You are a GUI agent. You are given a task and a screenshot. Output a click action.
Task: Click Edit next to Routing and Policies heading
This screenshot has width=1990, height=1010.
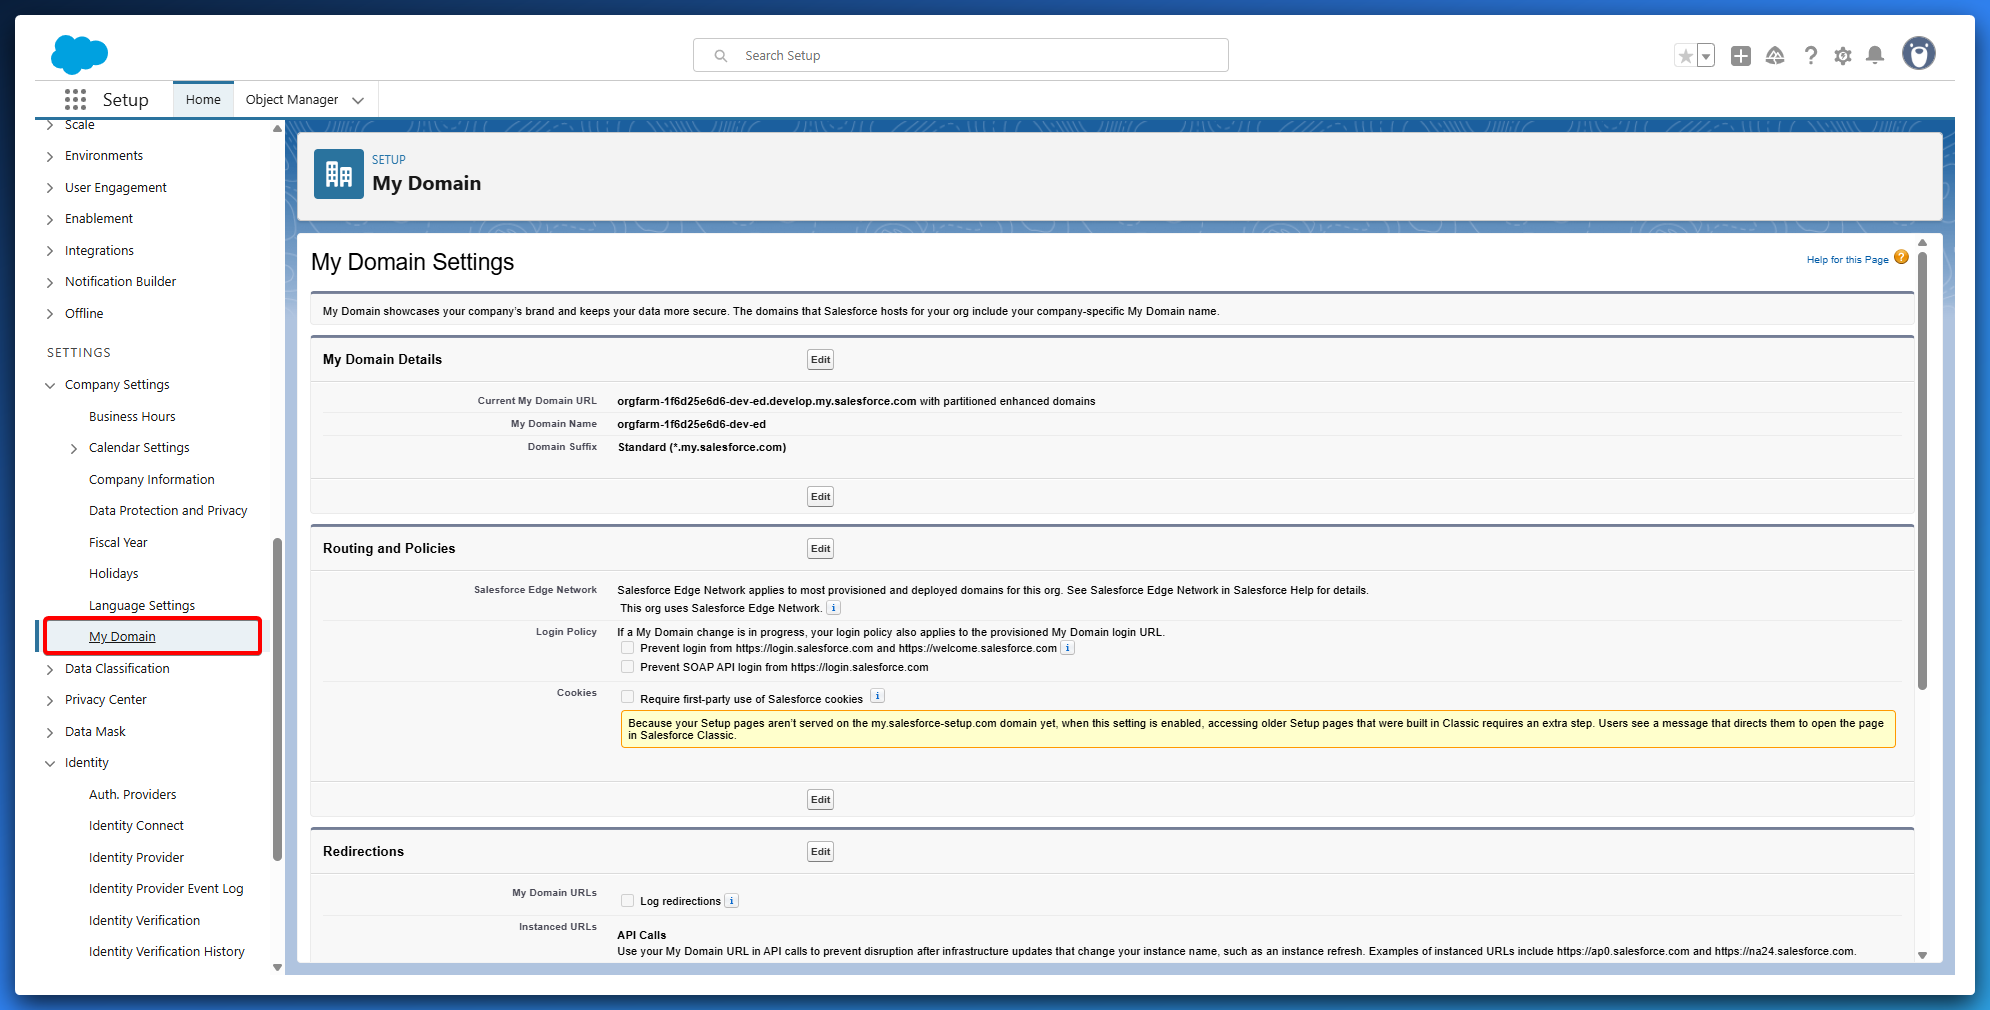click(x=821, y=549)
